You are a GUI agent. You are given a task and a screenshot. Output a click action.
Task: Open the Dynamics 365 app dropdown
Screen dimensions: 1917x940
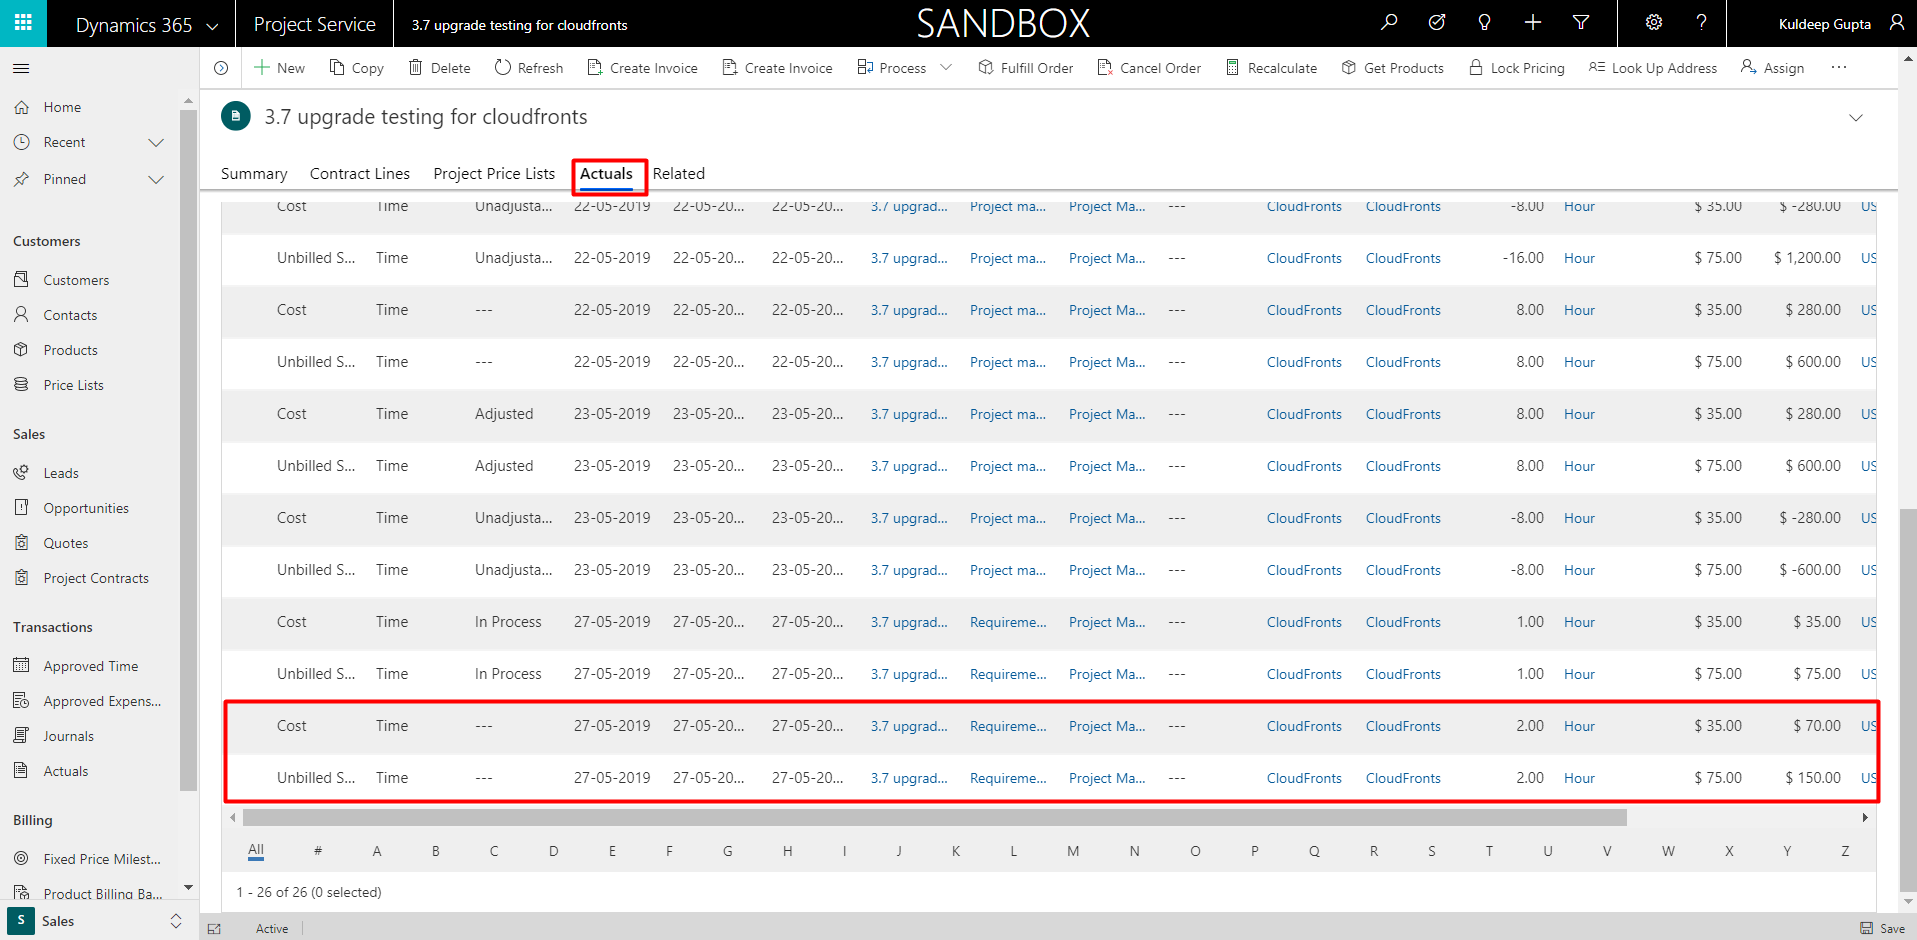click(212, 26)
